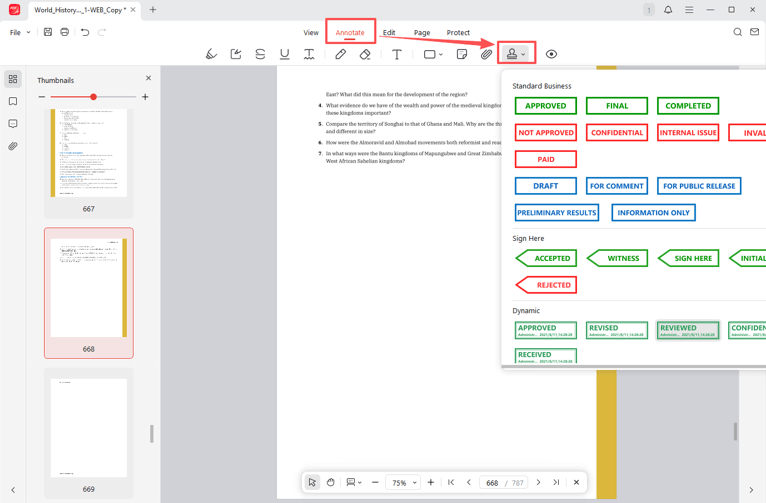Select the Eraser tool
The width and height of the screenshot is (766, 503).
[x=365, y=54]
